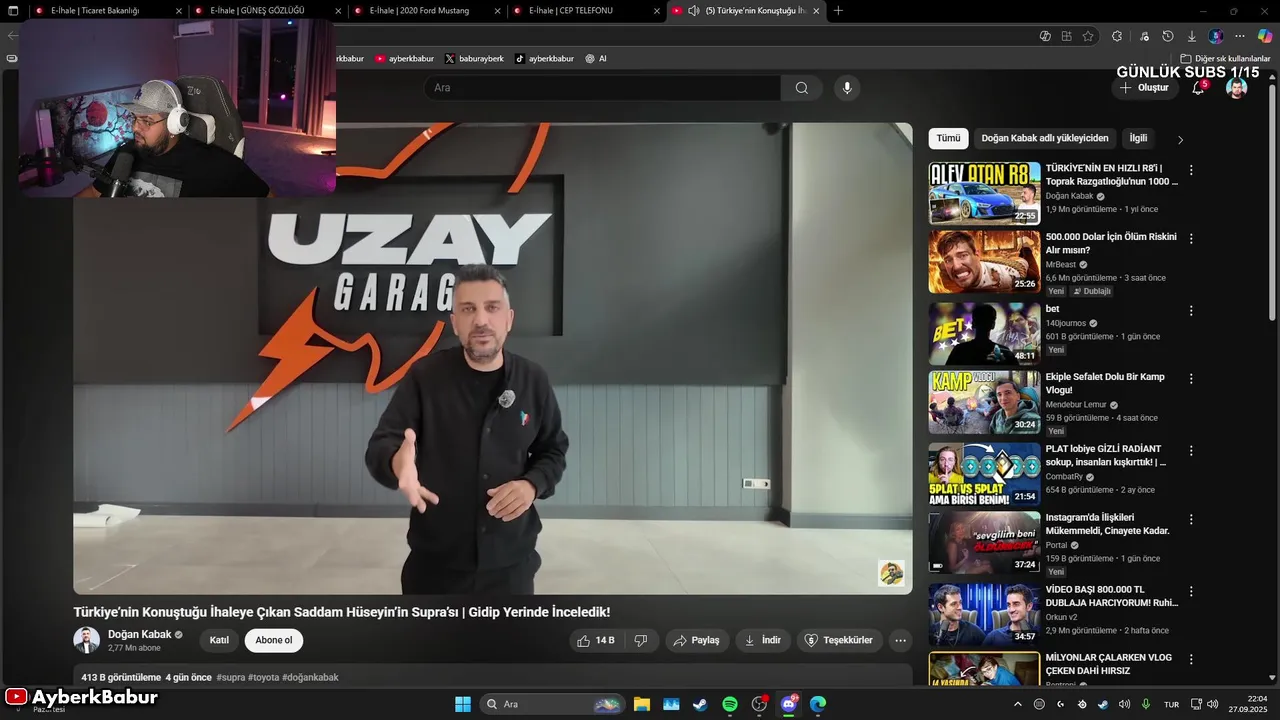Open Doğan Kabak channel name link
The image size is (1280, 720).
140,634
